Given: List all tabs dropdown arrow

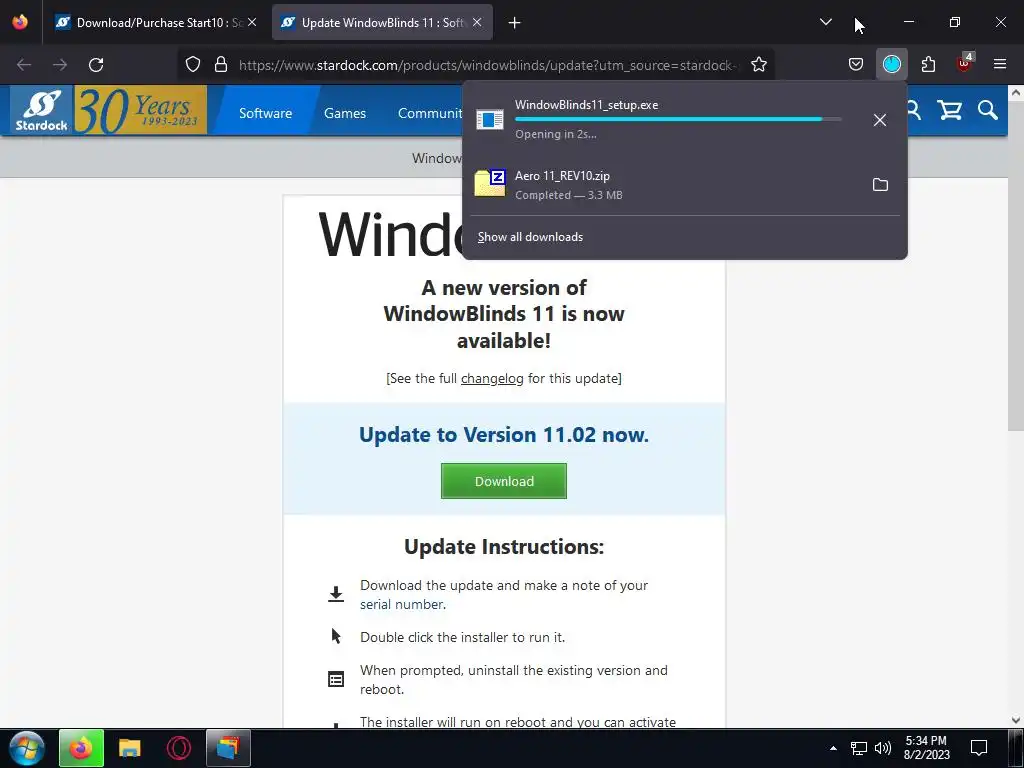Looking at the screenshot, I should (825, 22).
